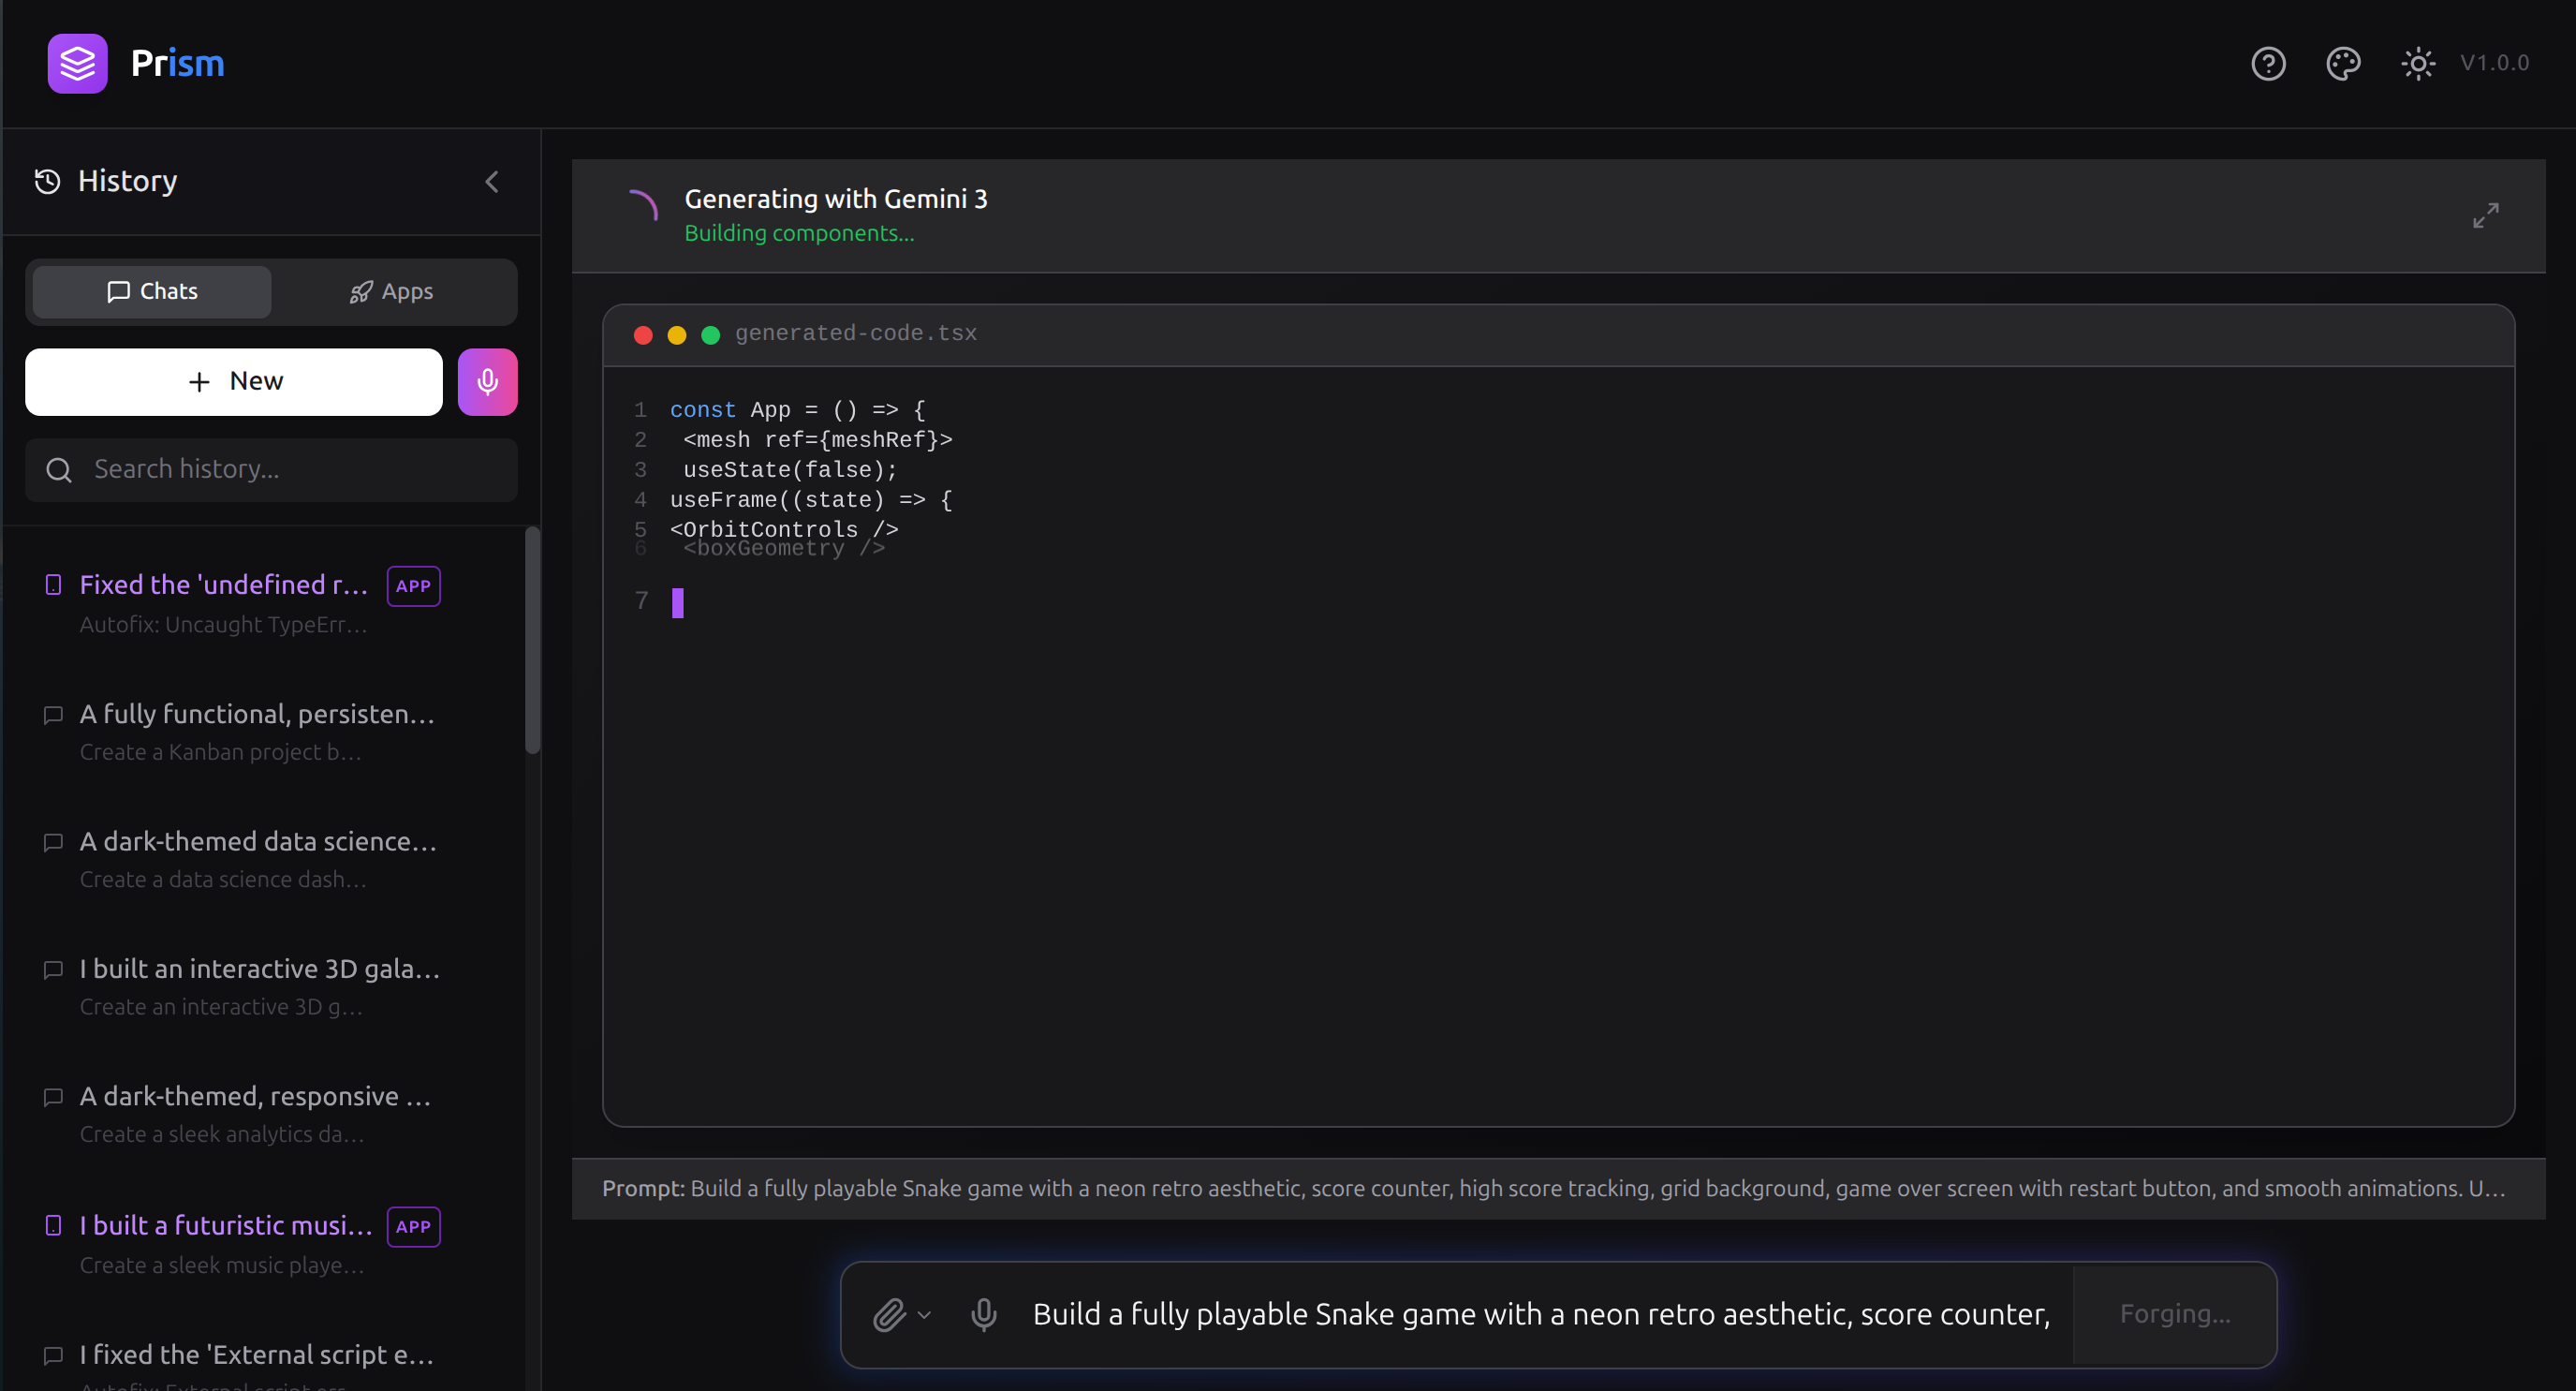Viewport: 2576px width, 1391px height.
Task: Click the history list scrollbar
Action: pos(532,640)
